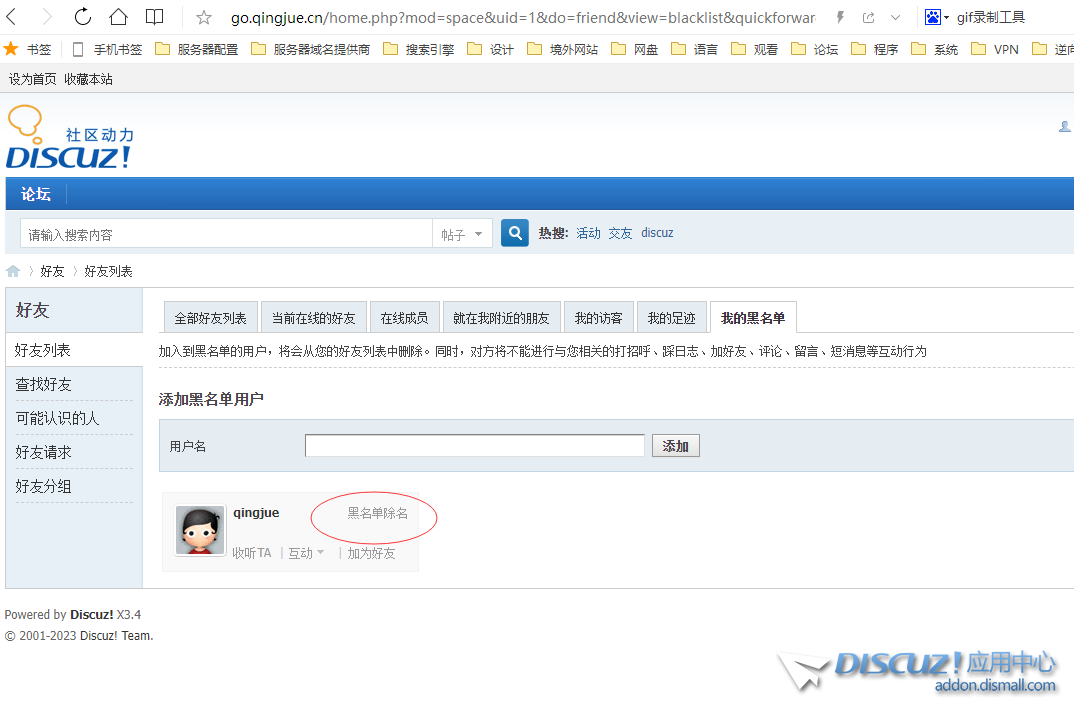Click the 黑名单除名 link

(x=377, y=513)
